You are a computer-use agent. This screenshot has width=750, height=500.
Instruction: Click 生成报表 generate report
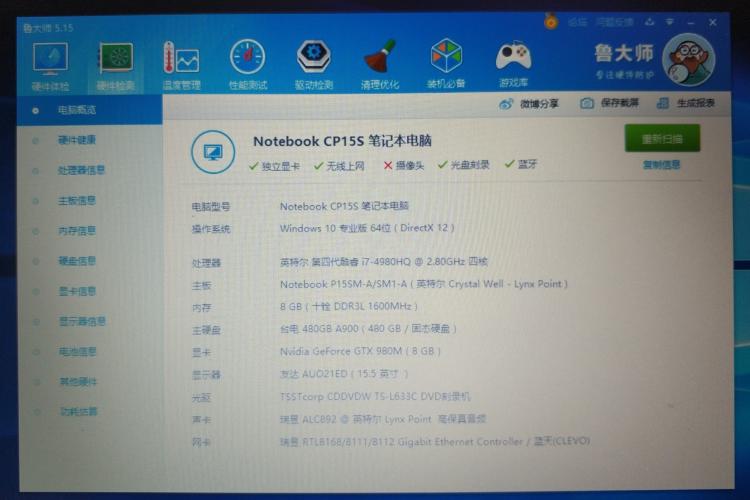[685, 103]
